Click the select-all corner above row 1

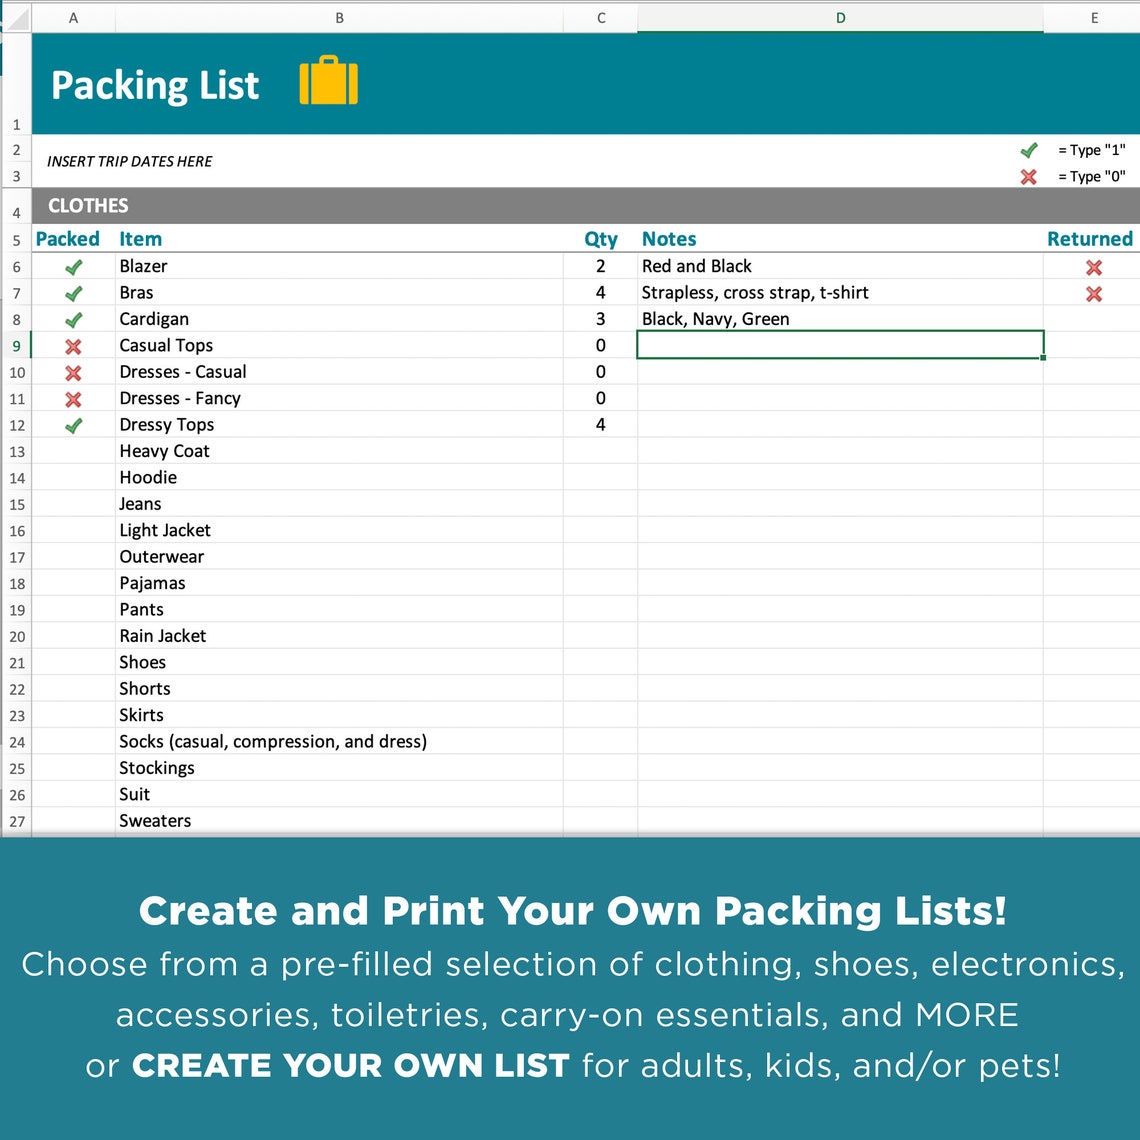(16, 17)
